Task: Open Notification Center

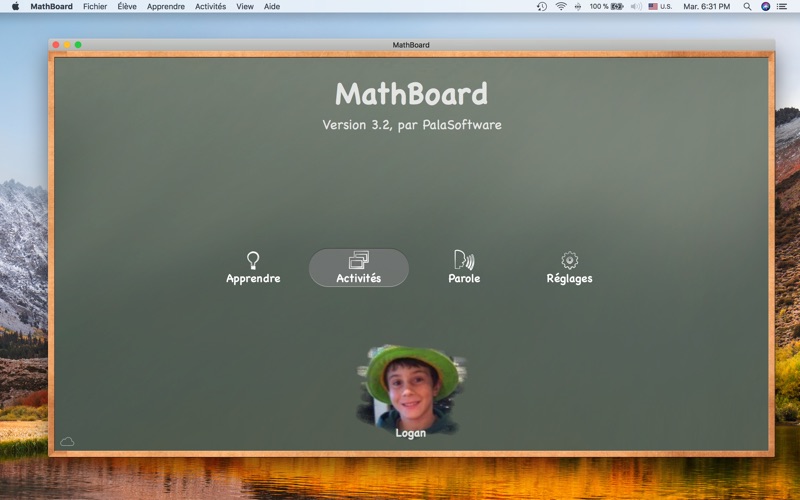Action: [x=782, y=7]
